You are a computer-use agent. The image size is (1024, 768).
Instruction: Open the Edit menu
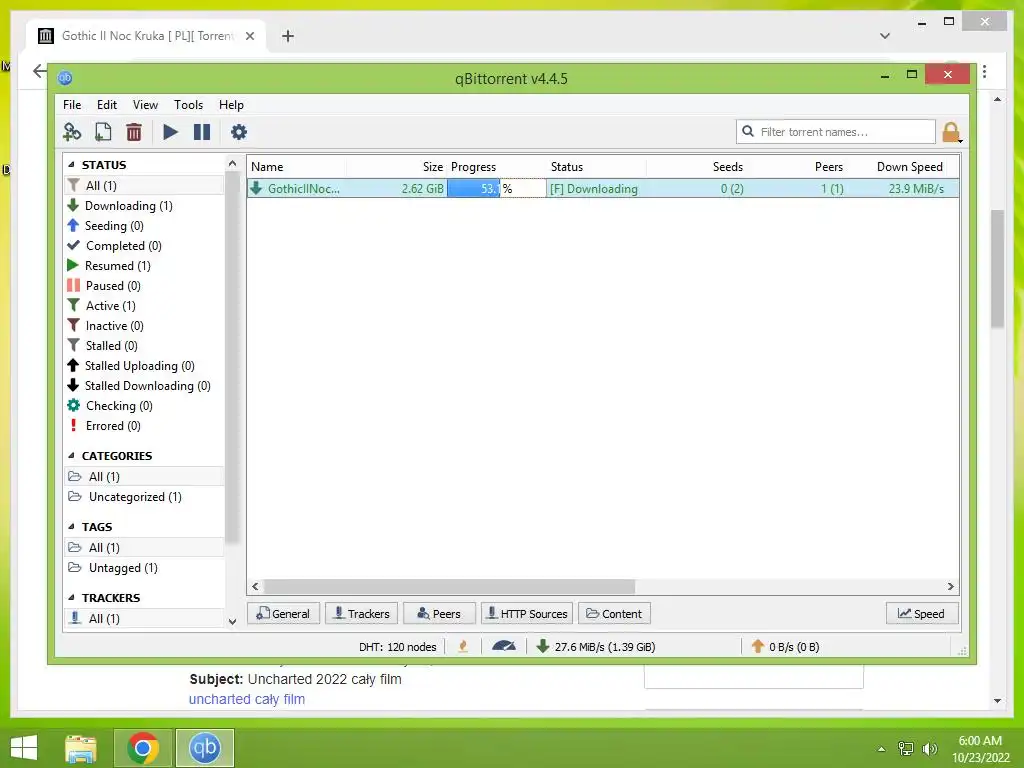(x=106, y=105)
